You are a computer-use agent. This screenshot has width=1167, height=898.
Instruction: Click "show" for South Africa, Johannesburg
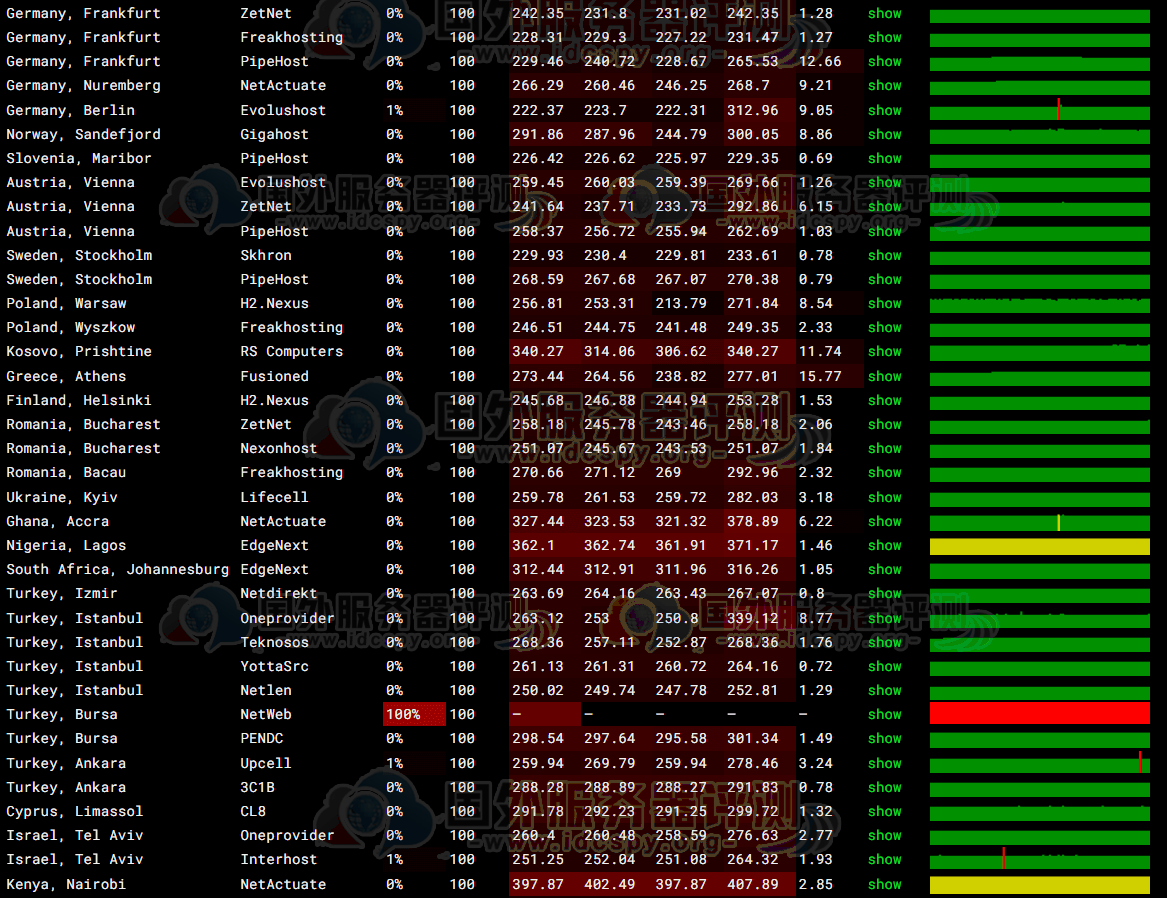tap(884, 569)
